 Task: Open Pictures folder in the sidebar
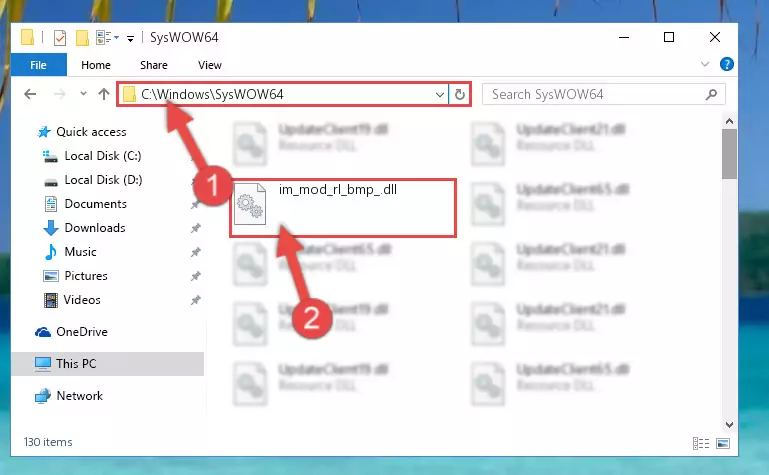pyautogui.click(x=86, y=276)
